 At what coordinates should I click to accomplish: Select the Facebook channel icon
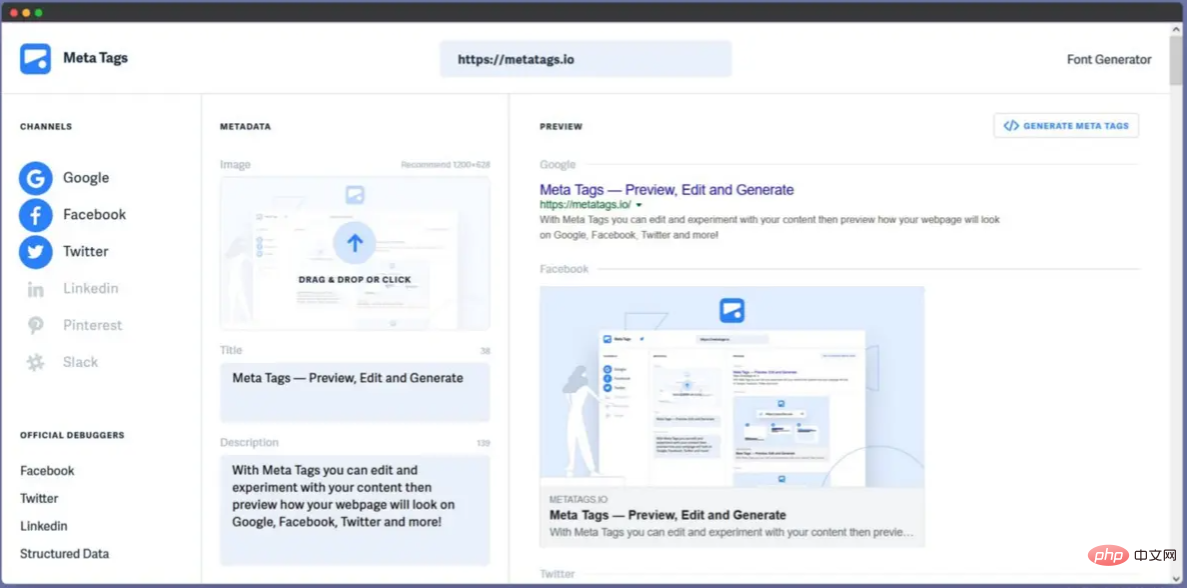tap(36, 215)
